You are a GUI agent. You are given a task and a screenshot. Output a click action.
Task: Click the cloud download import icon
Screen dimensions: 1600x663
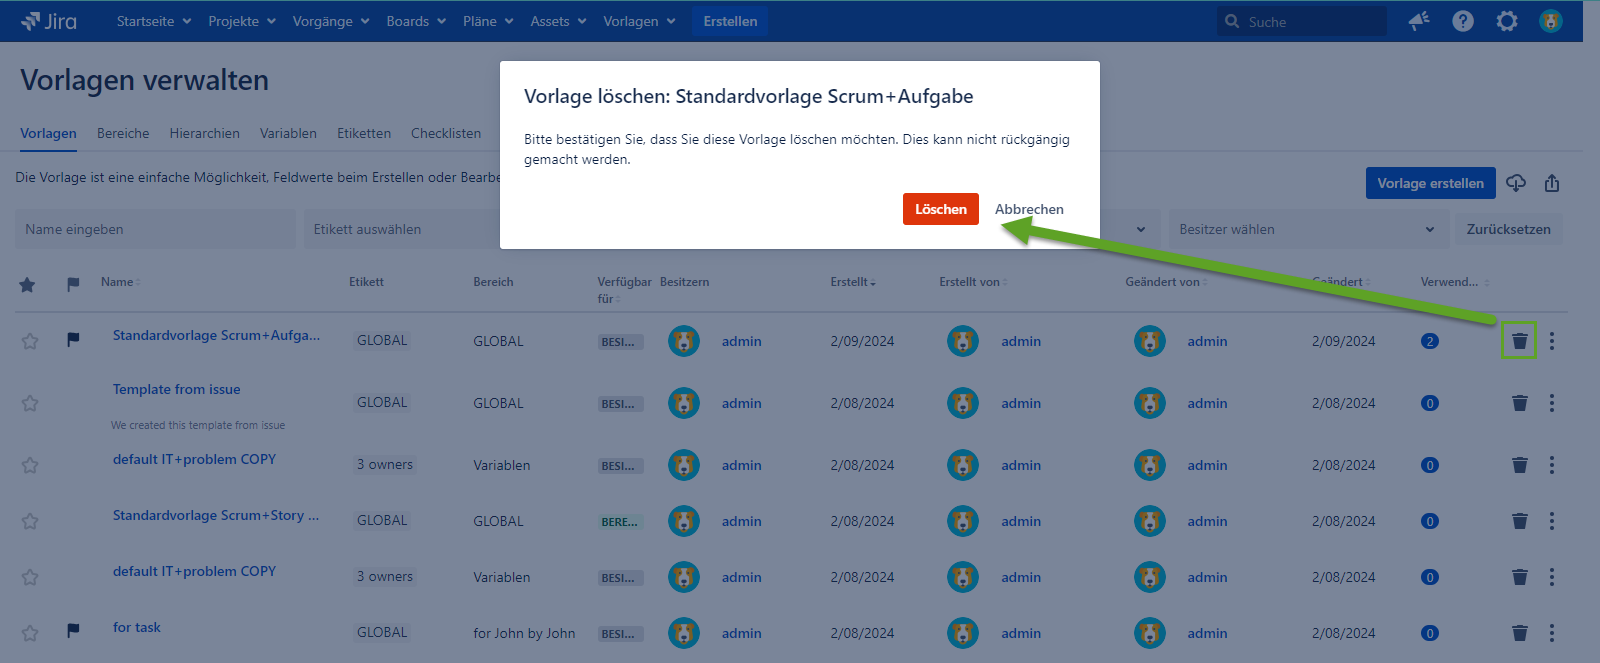(x=1516, y=183)
